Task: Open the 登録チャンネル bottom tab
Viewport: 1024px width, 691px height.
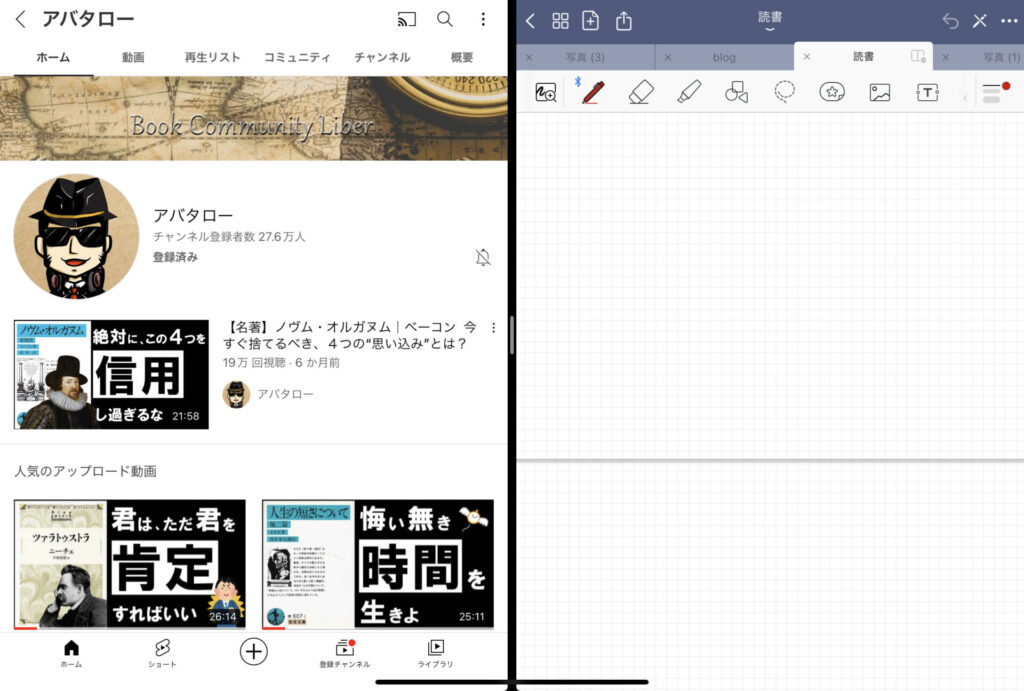Action: tap(345, 654)
